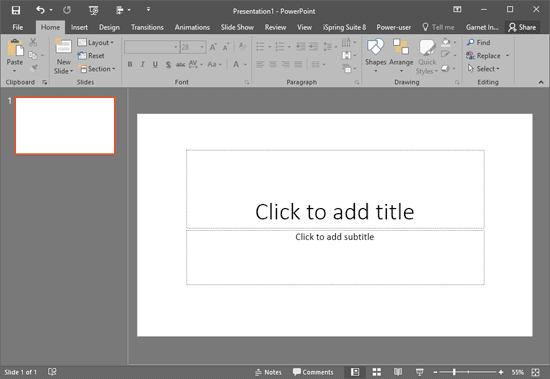Image resolution: width=550 pixels, height=379 pixels.
Task: Click Find in Editing group
Action: click(478, 42)
